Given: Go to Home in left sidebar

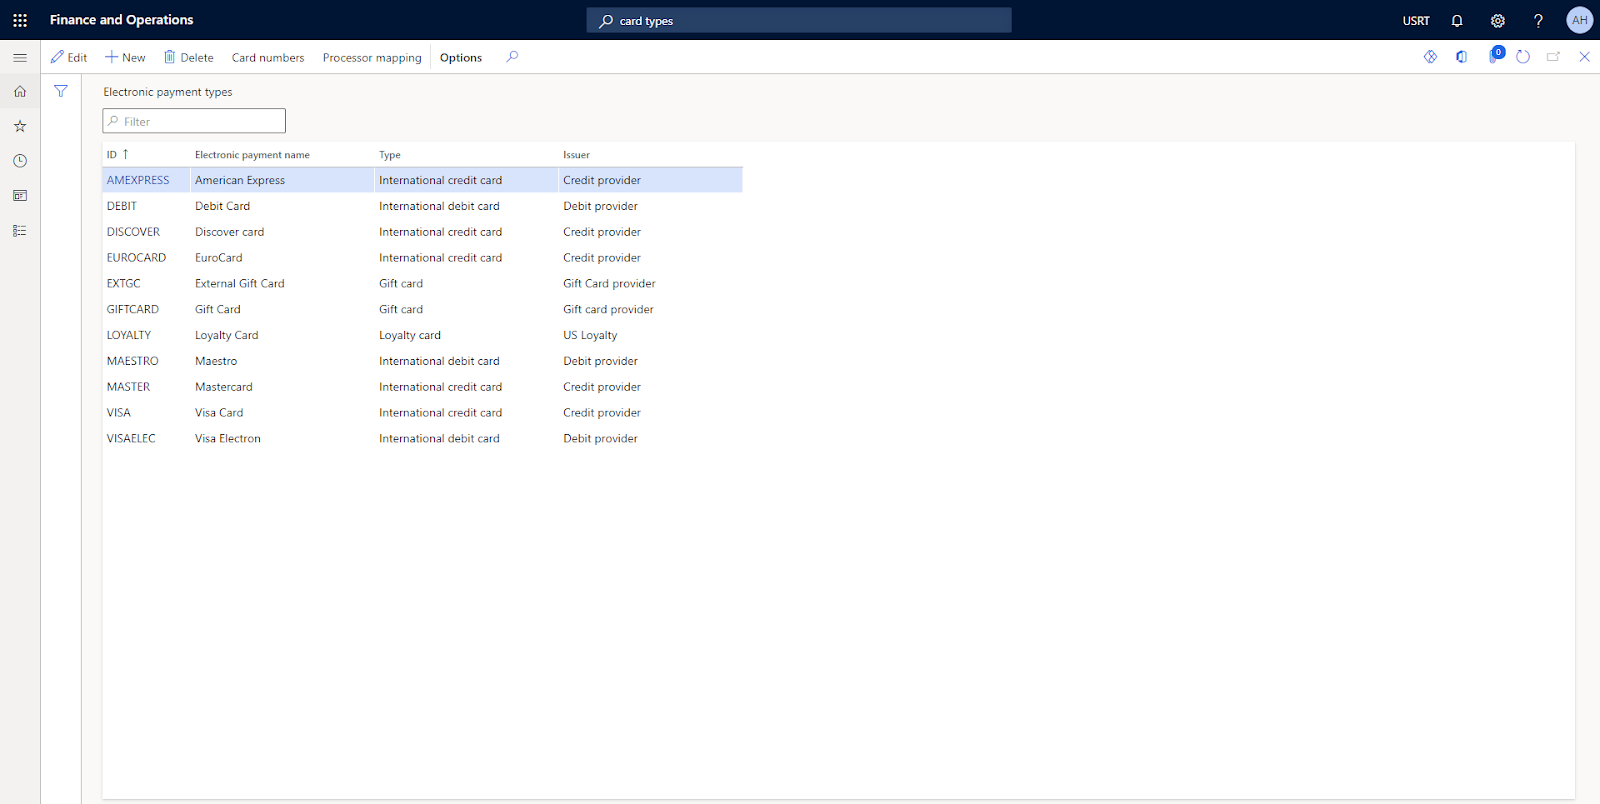Looking at the screenshot, I should [x=20, y=91].
